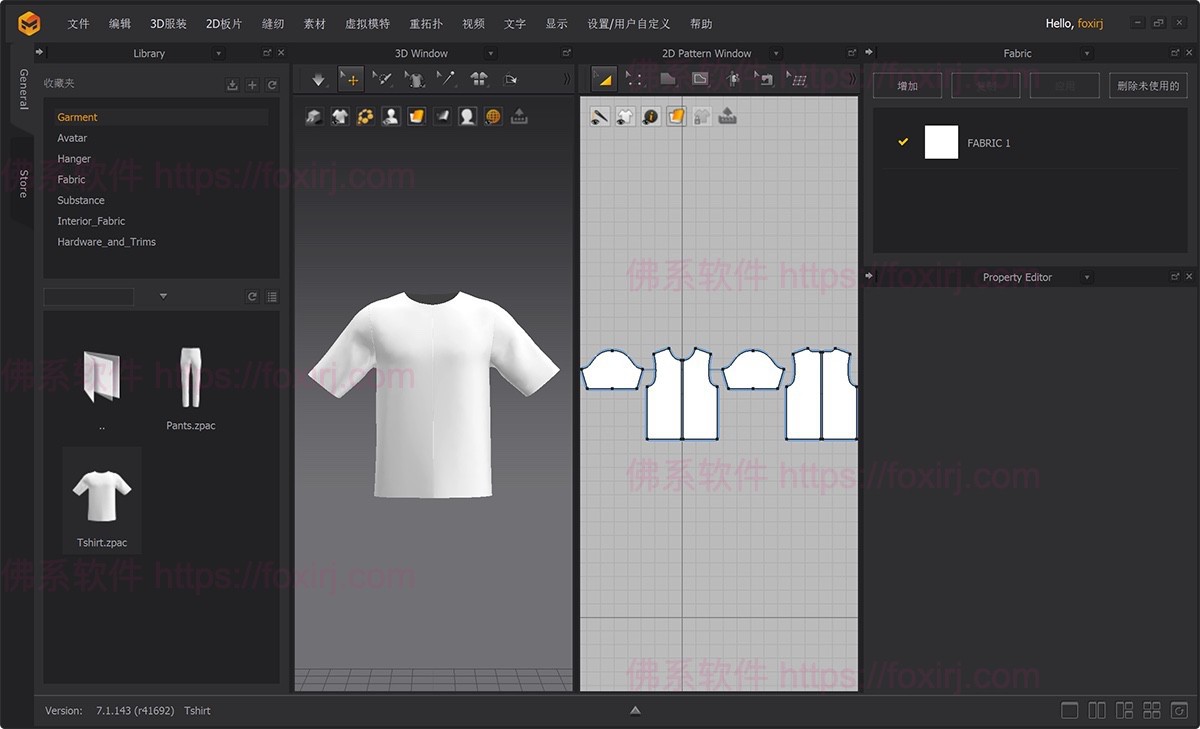Open the 缝纫 menu

(273, 23)
